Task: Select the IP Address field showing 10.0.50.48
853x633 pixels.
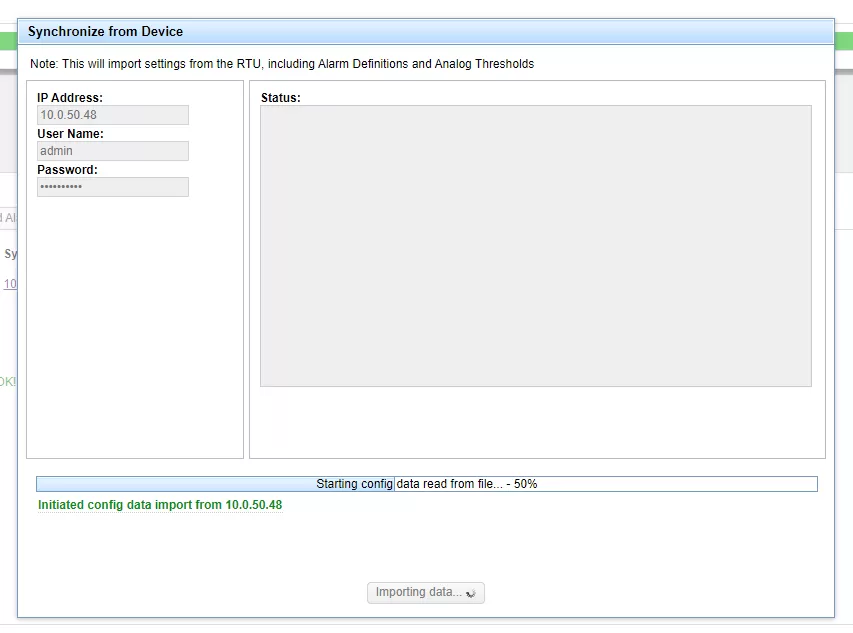Action: pos(112,114)
